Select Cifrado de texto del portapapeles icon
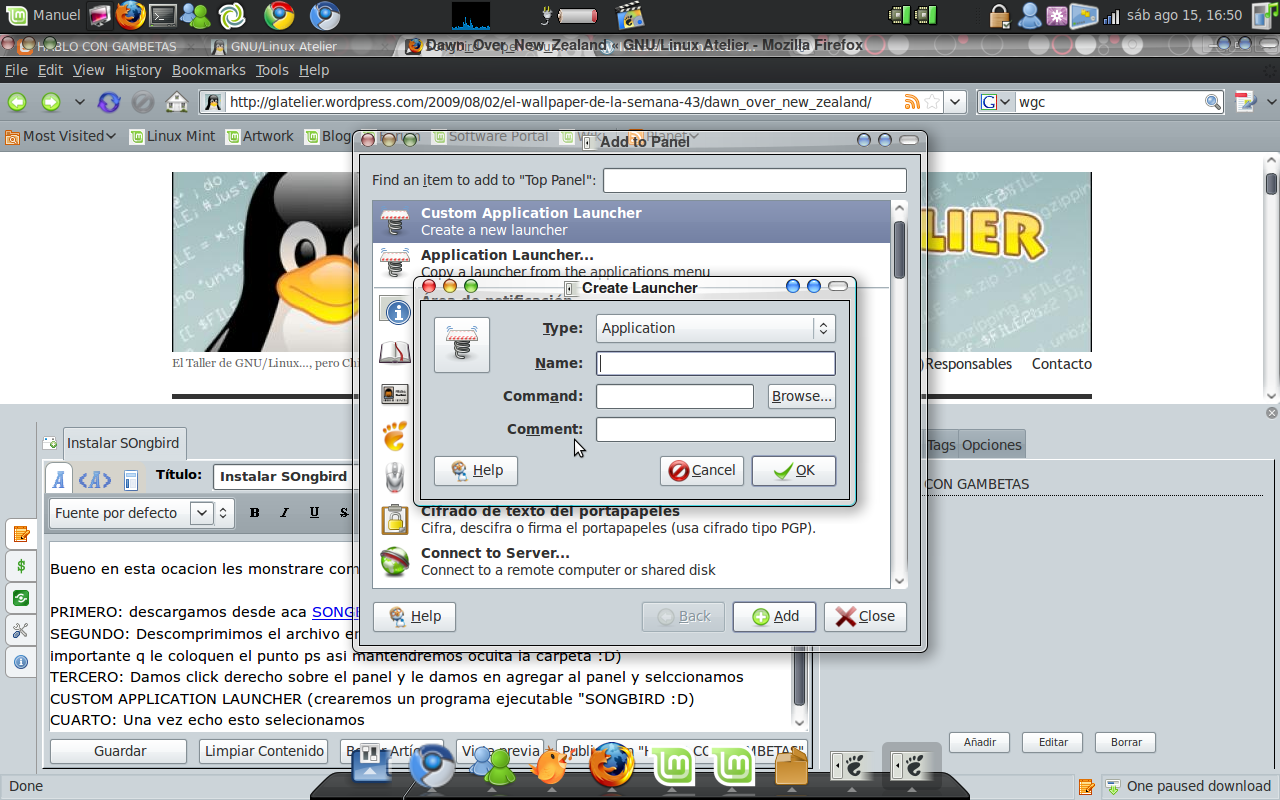Image resolution: width=1280 pixels, height=800 pixels. tap(395, 519)
